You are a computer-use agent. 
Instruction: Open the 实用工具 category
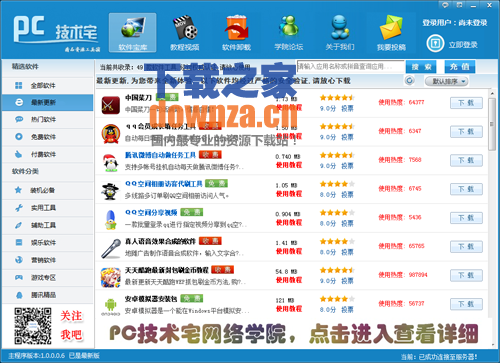tap(47, 208)
